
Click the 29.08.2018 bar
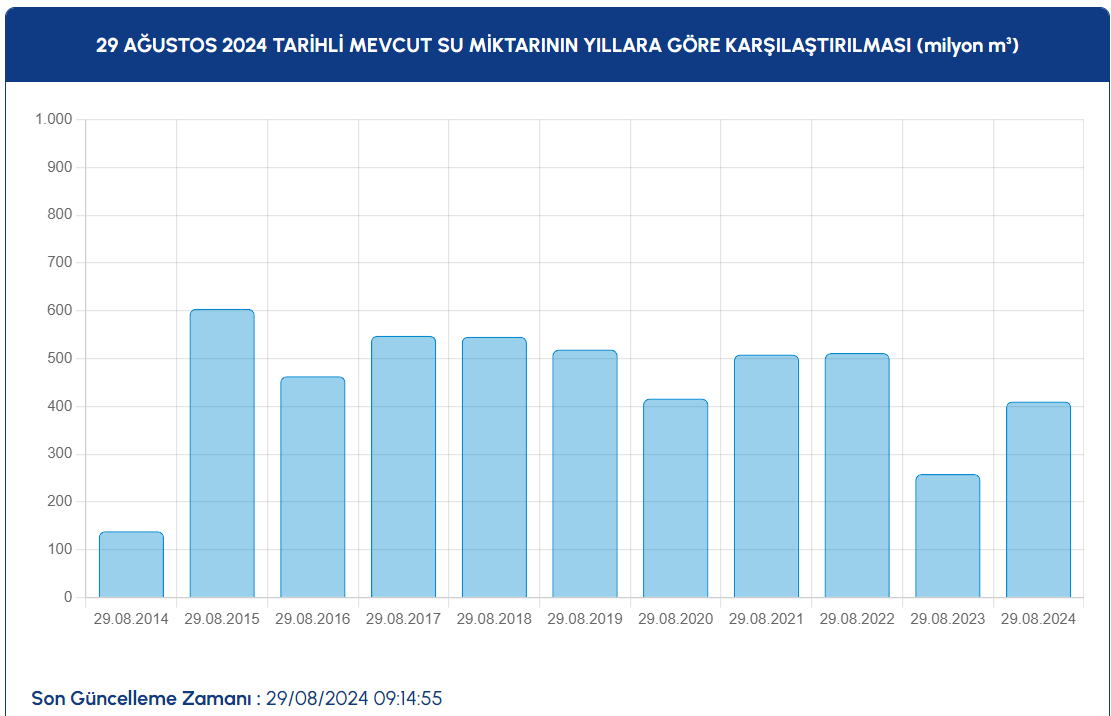pos(494,467)
